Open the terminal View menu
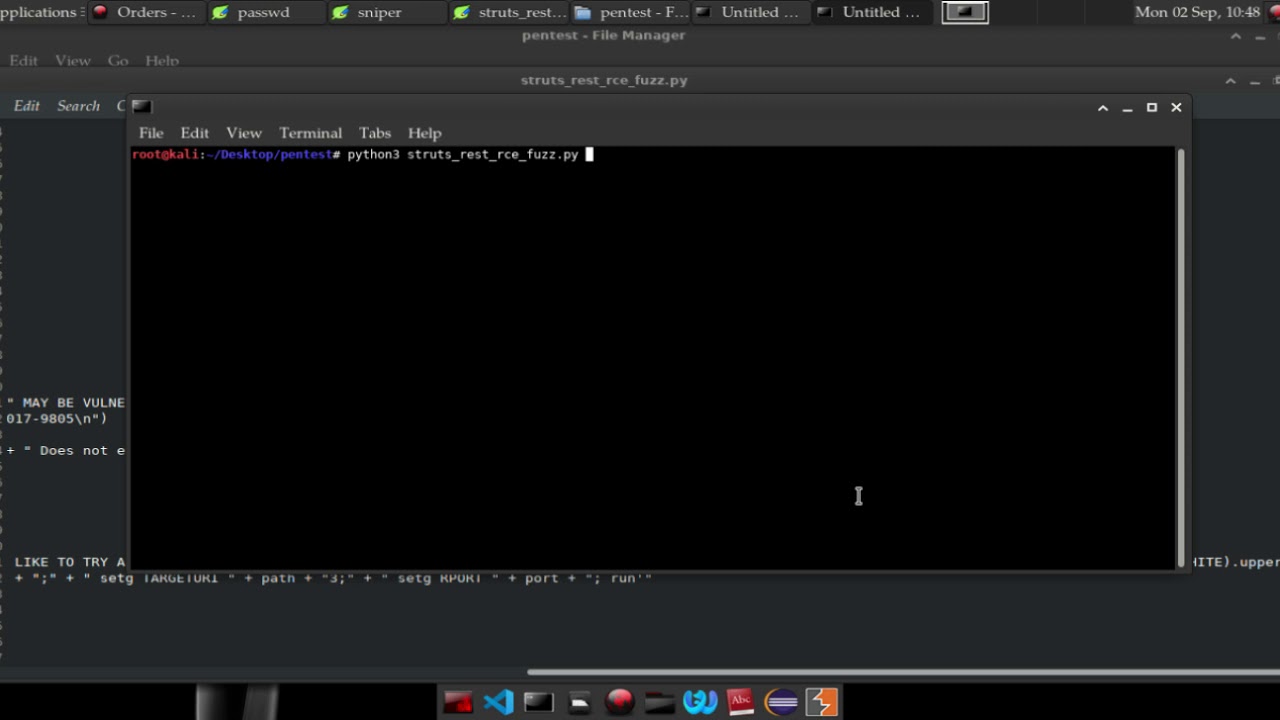 [243, 133]
